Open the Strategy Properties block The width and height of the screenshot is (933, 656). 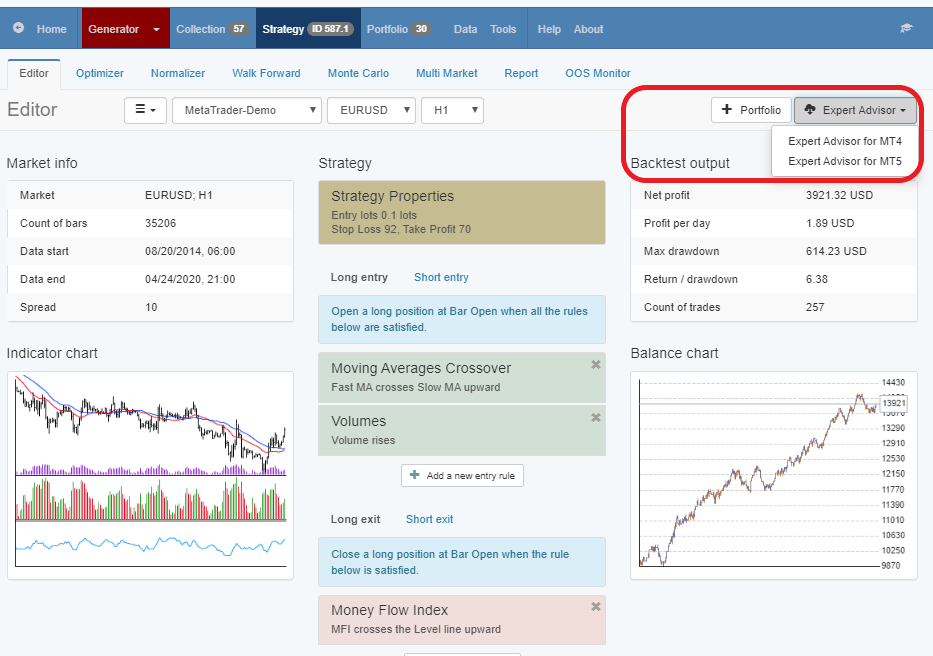[x=462, y=212]
